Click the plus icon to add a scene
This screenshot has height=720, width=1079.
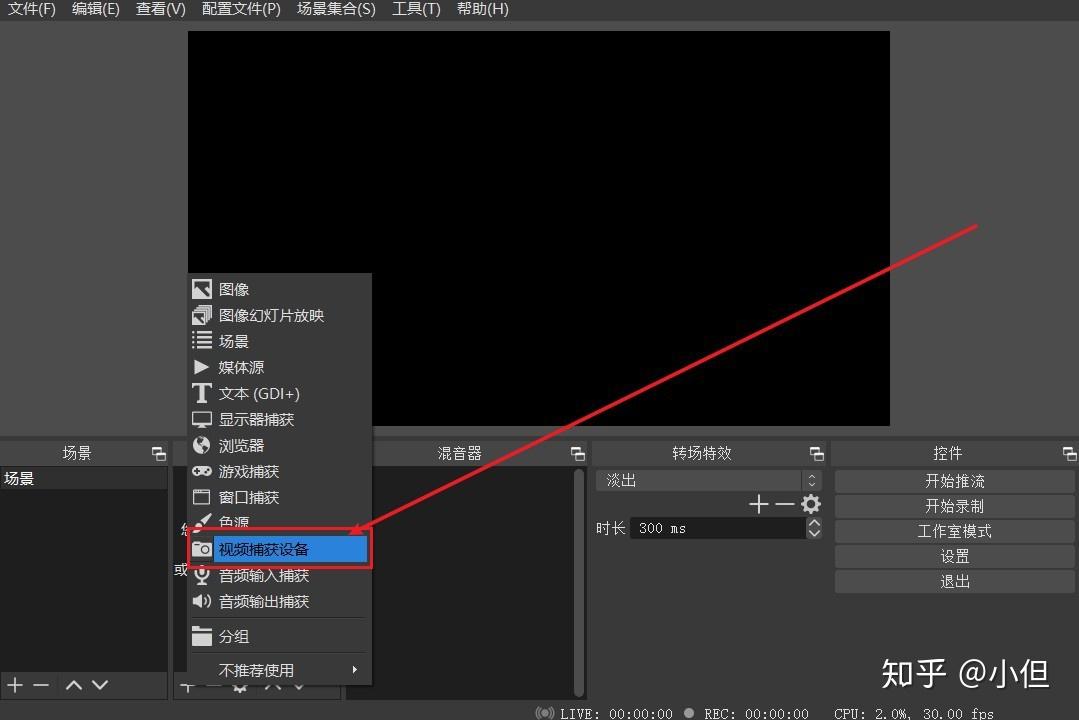pyautogui.click(x=16, y=685)
